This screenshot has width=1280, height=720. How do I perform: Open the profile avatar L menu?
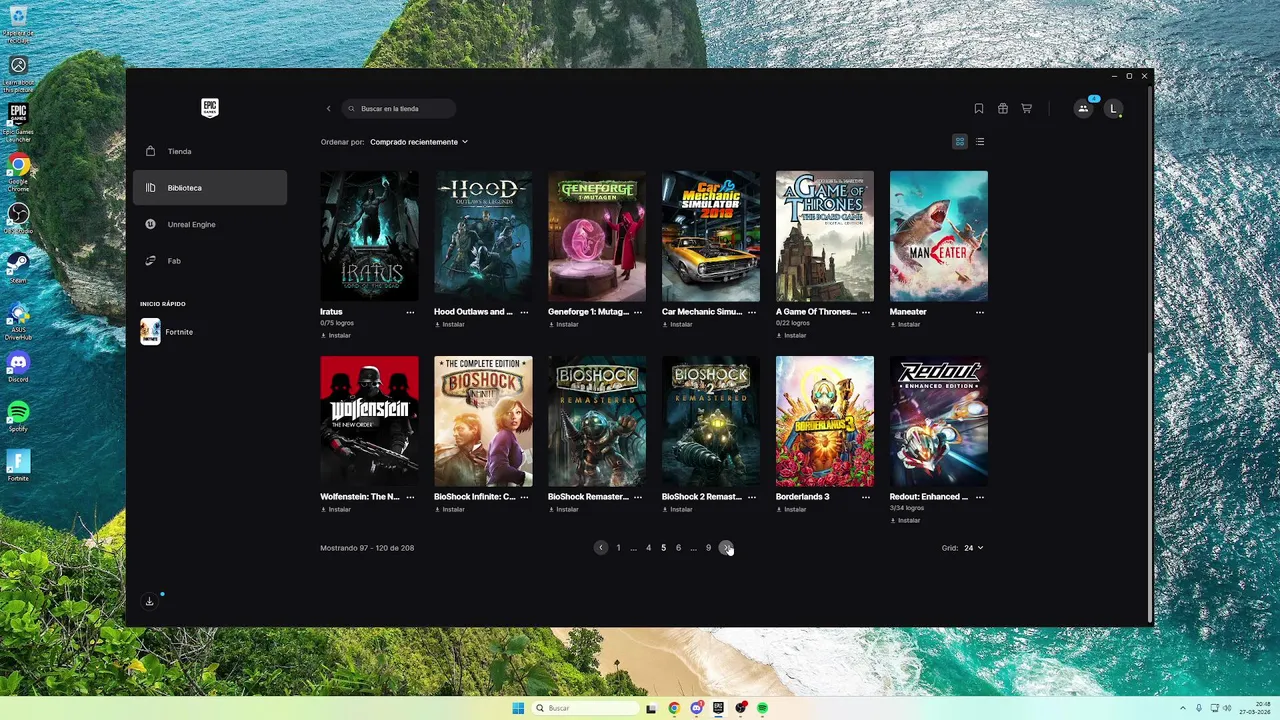pyautogui.click(x=1114, y=108)
